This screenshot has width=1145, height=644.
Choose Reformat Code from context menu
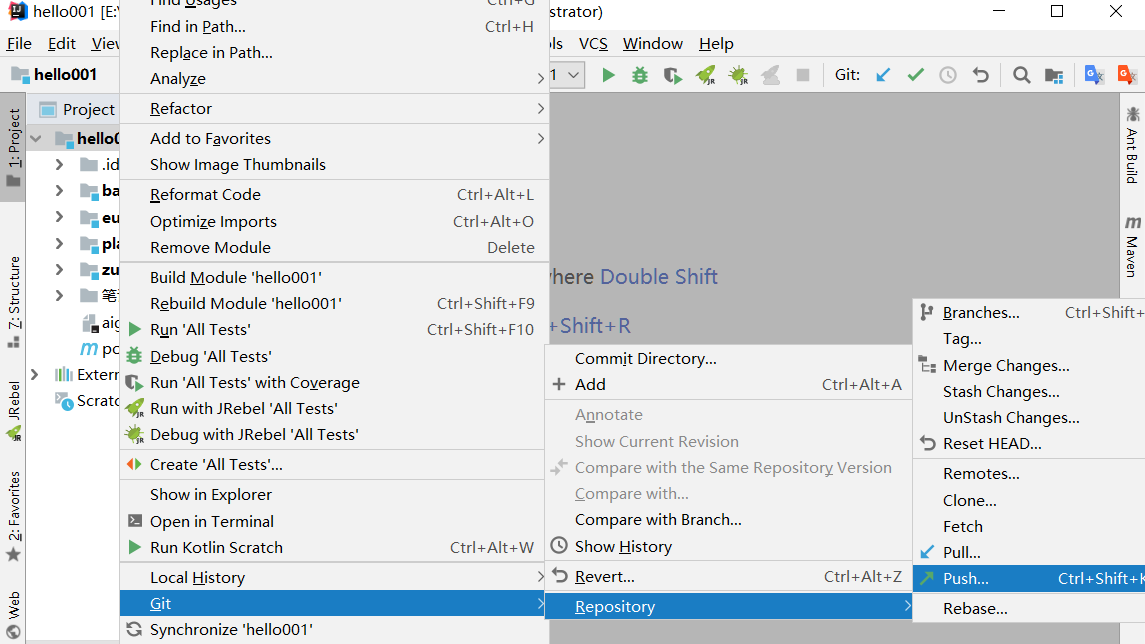pos(334,195)
